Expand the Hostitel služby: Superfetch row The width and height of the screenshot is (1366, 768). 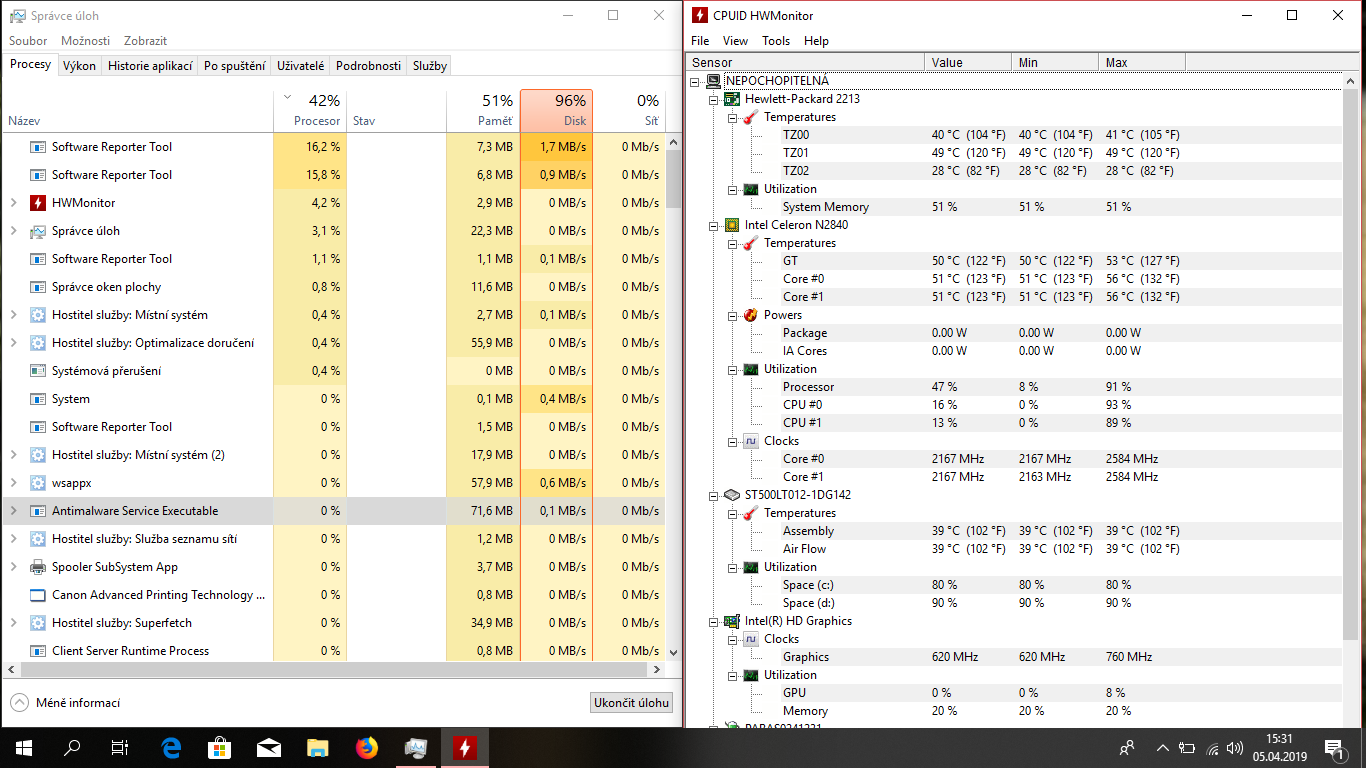pyautogui.click(x=13, y=623)
